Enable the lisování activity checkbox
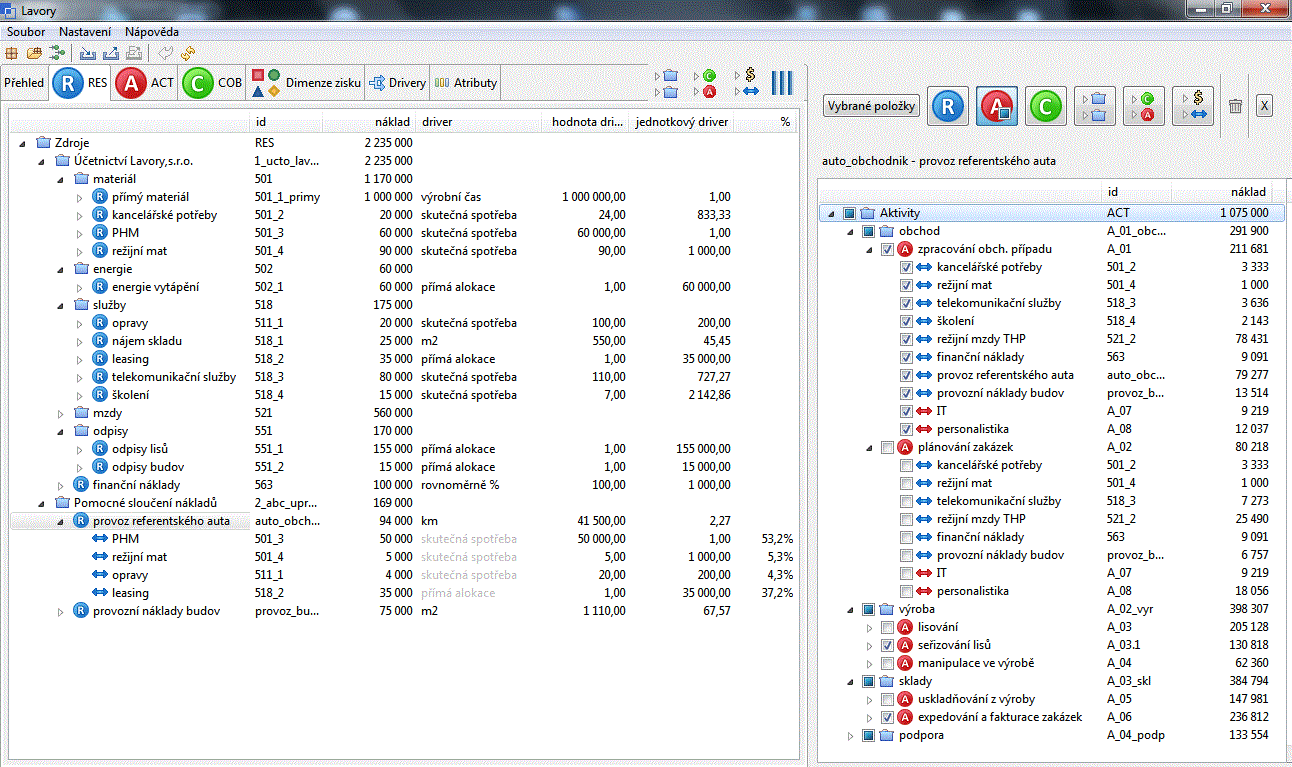 [888, 627]
